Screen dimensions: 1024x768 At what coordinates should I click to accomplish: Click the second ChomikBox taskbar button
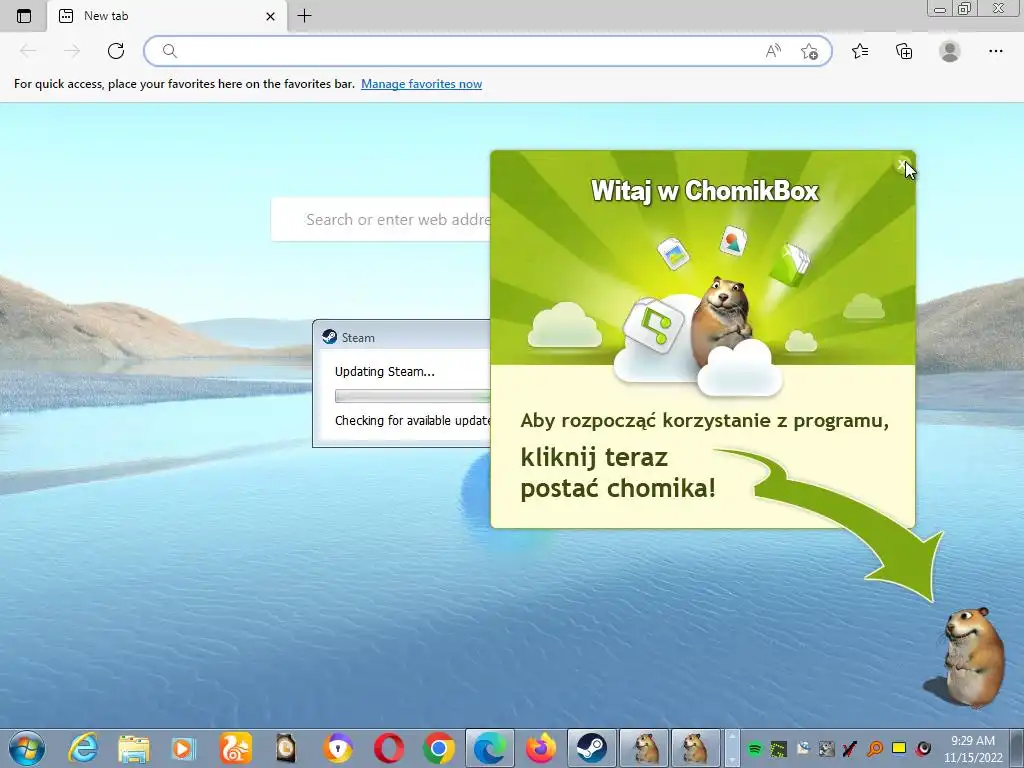coord(696,748)
